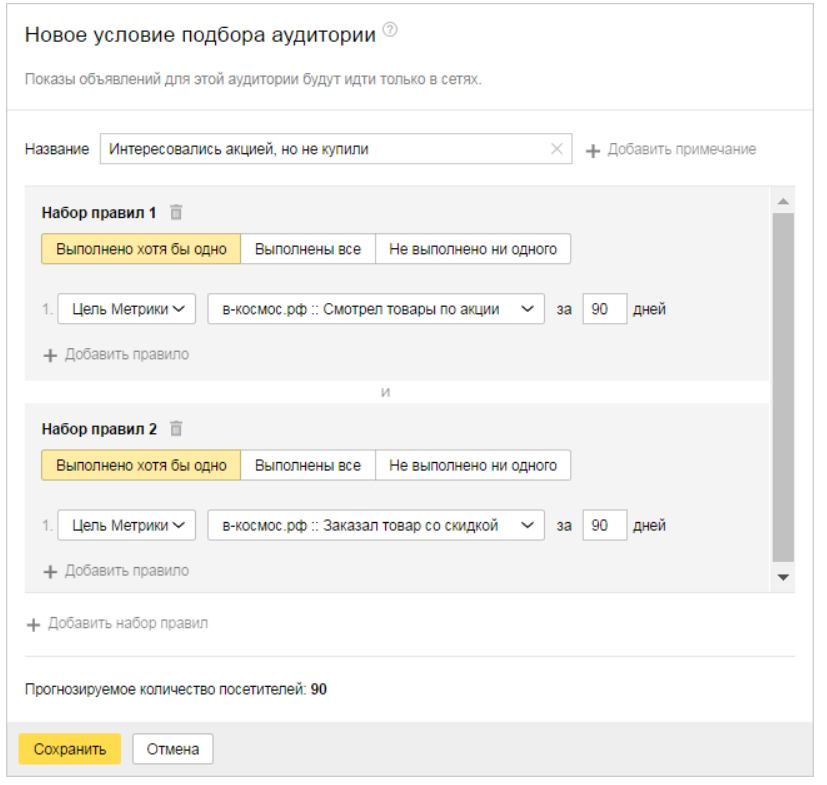Click 'Добавить набор правил' link

click(117, 623)
